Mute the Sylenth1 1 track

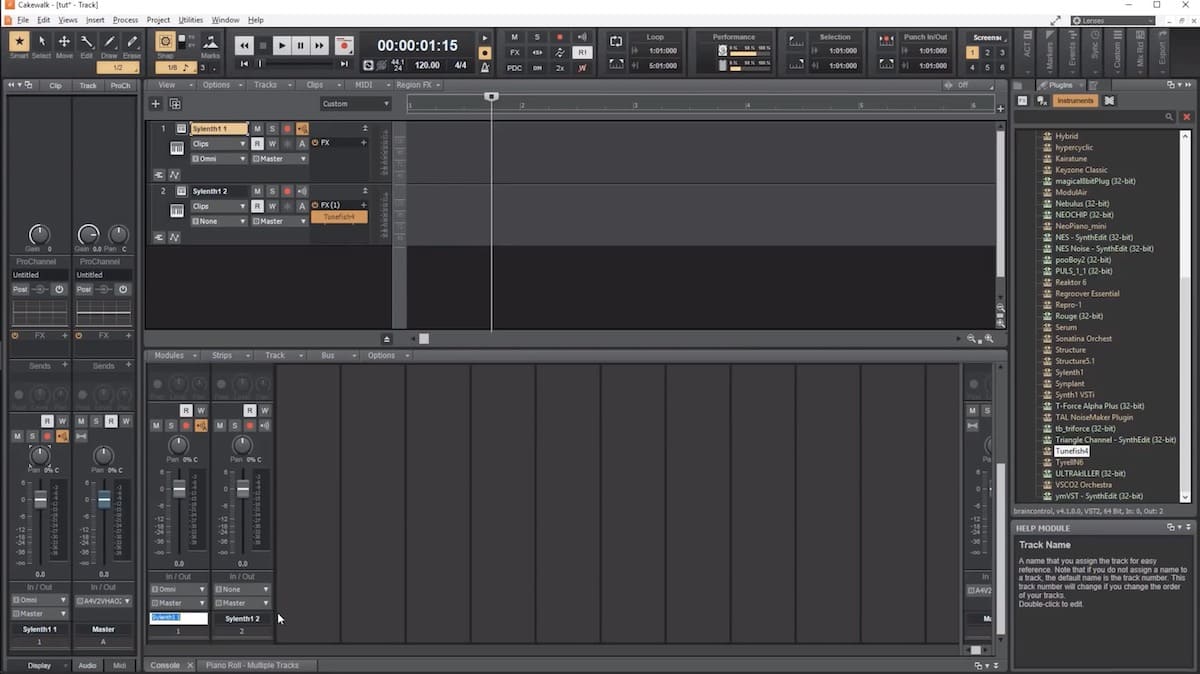click(257, 129)
